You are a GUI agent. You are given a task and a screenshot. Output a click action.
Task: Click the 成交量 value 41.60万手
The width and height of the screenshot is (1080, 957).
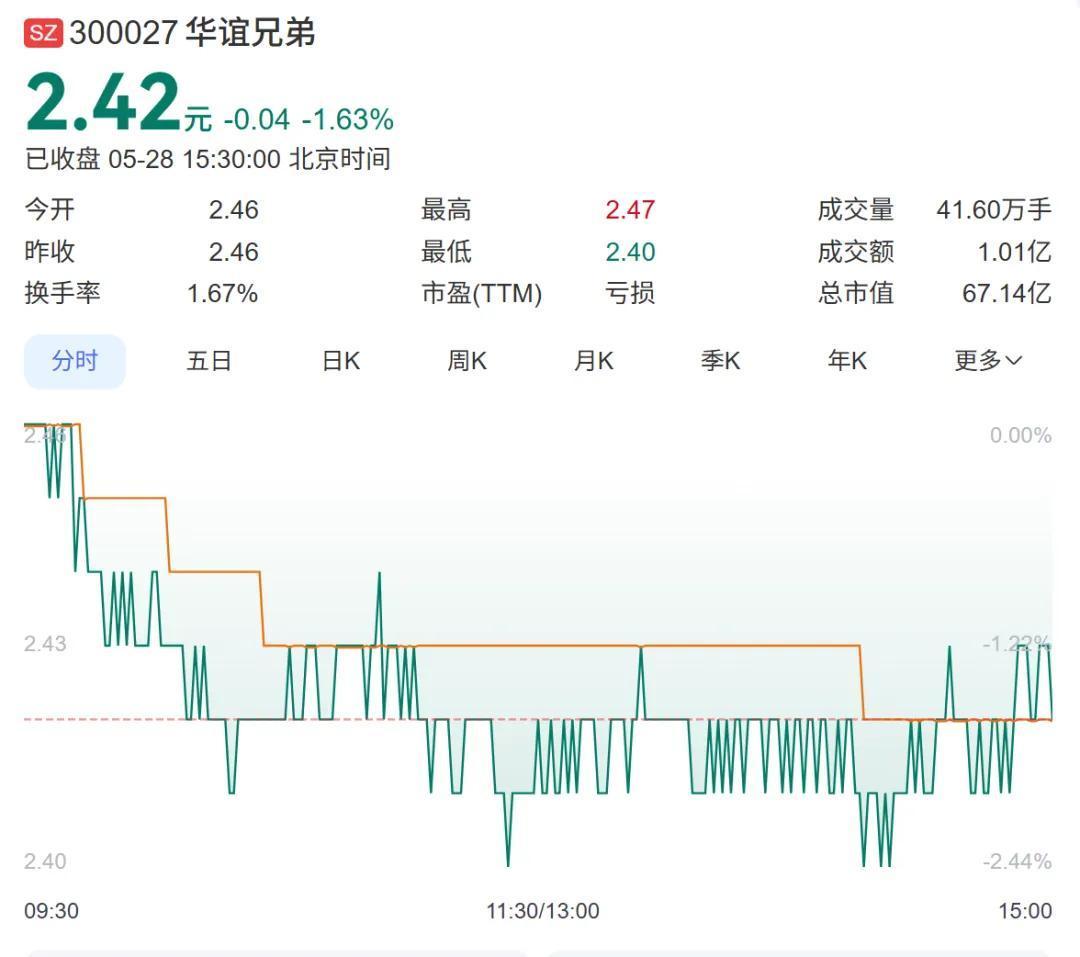(x=994, y=209)
